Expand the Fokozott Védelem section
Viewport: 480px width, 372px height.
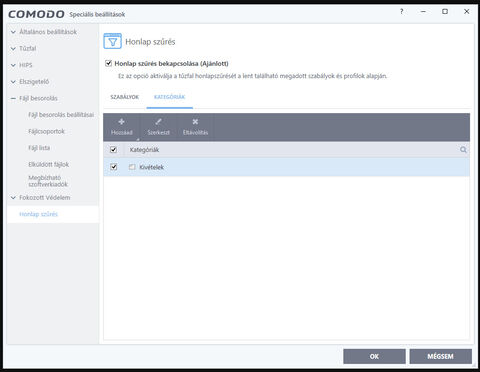click(13, 198)
